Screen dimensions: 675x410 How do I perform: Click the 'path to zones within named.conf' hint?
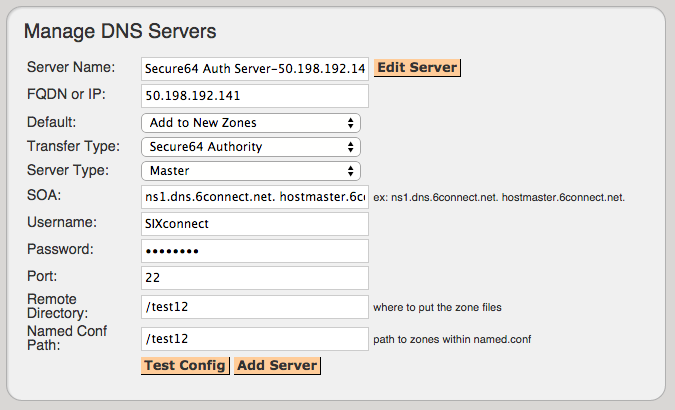(452, 339)
